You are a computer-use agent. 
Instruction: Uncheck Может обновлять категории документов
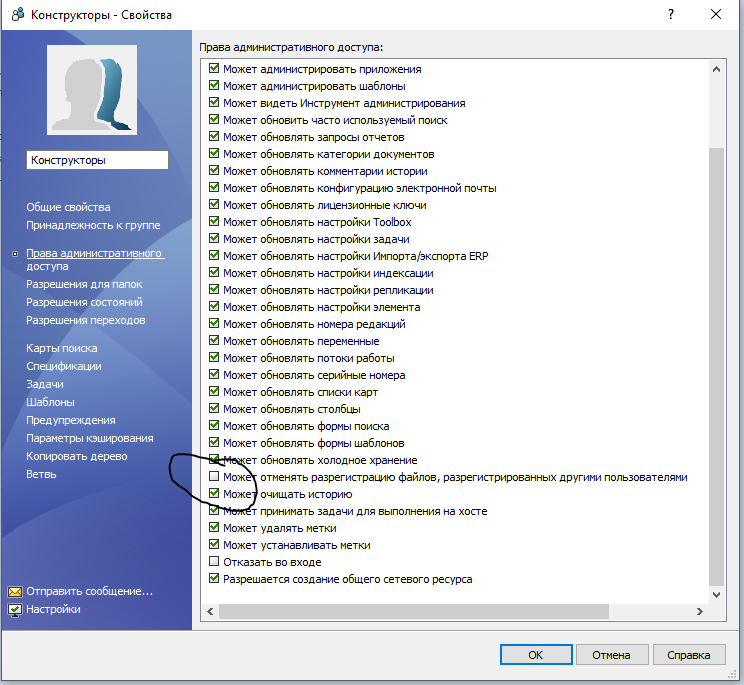214,154
